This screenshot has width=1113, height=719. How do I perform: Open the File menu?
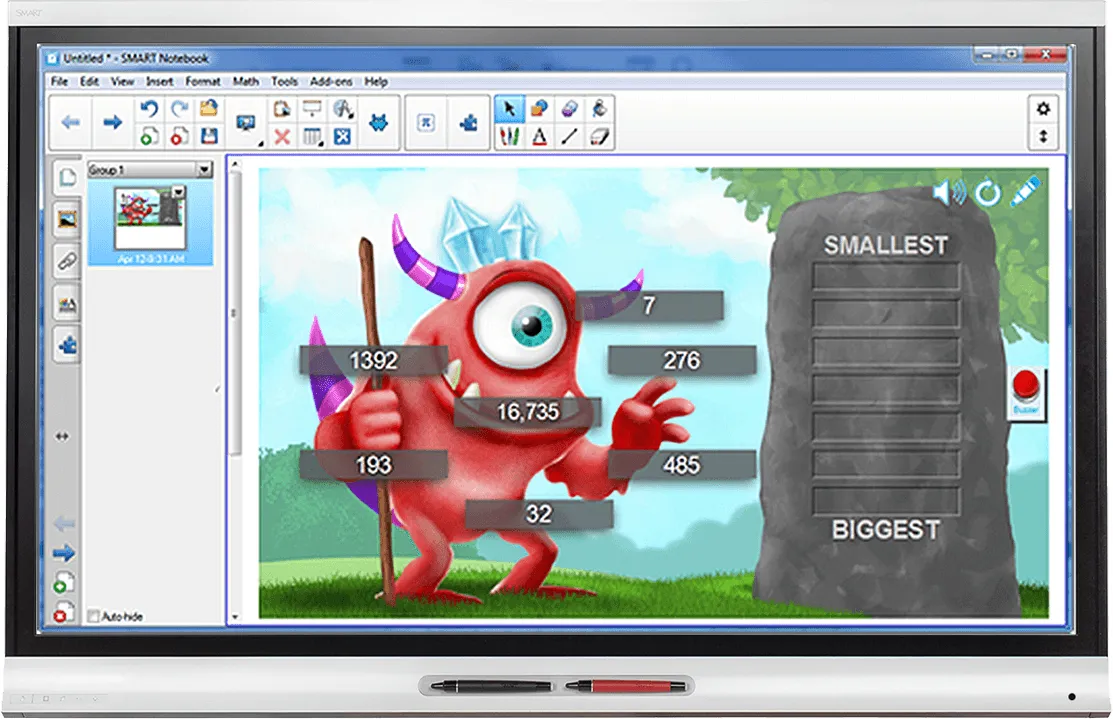pos(60,82)
